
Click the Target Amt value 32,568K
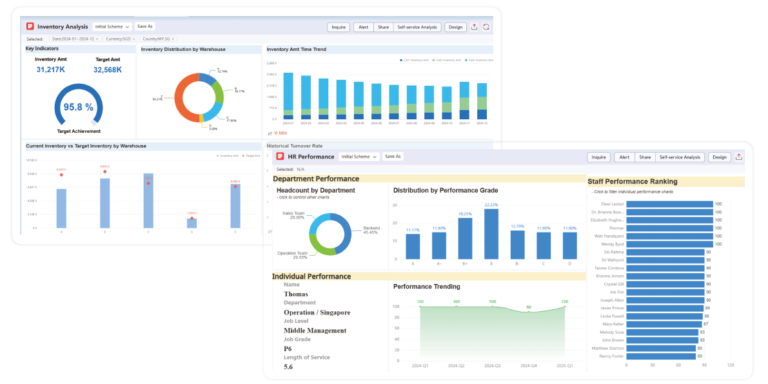[x=108, y=70]
